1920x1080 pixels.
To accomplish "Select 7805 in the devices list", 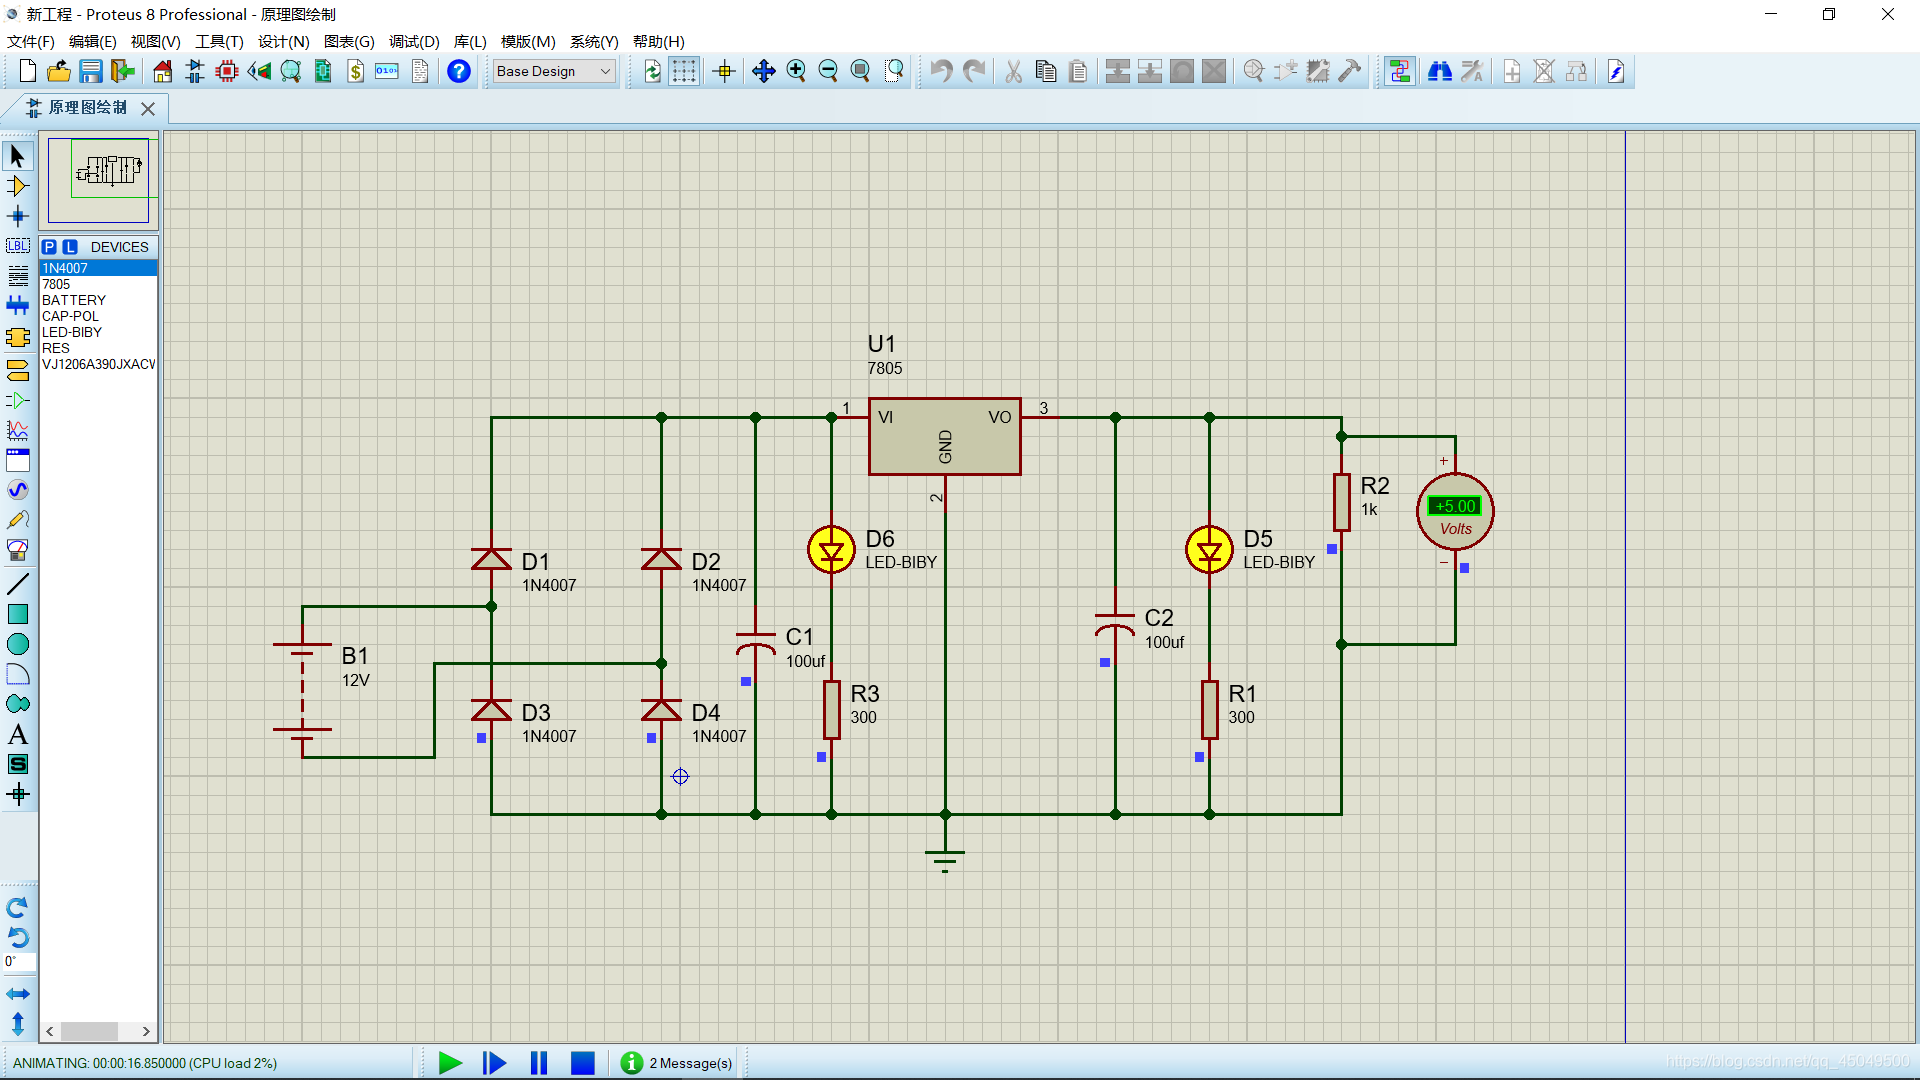I will pos(56,284).
